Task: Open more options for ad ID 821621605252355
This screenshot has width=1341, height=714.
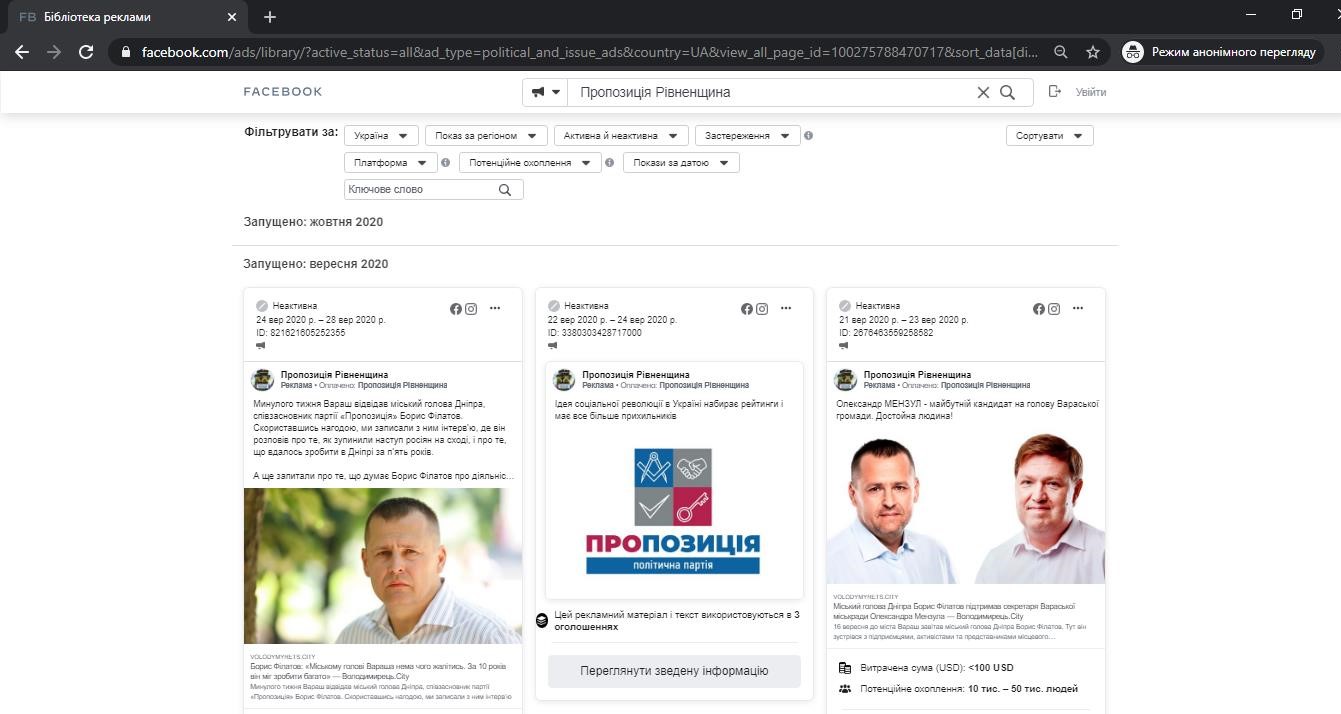Action: point(495,309)
